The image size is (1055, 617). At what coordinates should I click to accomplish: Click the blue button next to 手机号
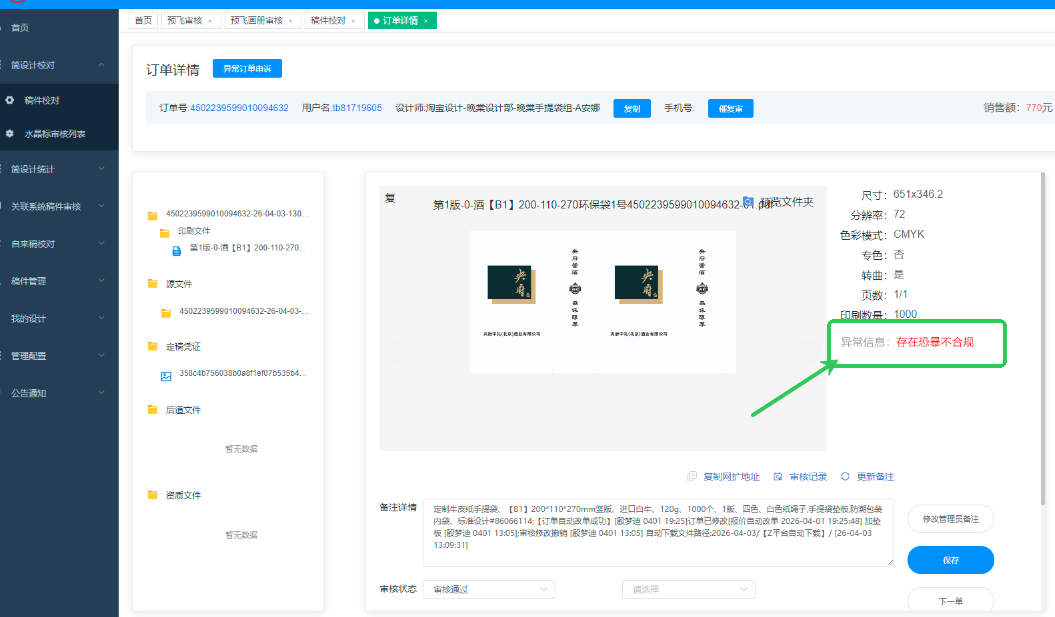(x=730, y=108)
